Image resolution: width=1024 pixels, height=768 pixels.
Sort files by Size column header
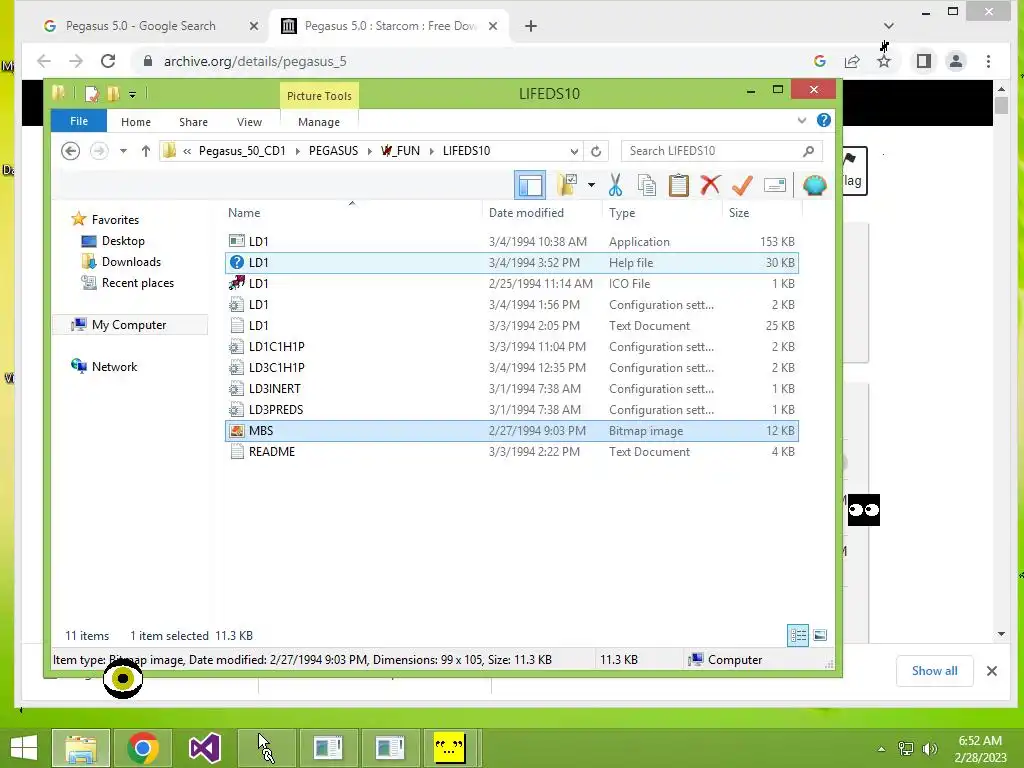(x=739, y=213)
